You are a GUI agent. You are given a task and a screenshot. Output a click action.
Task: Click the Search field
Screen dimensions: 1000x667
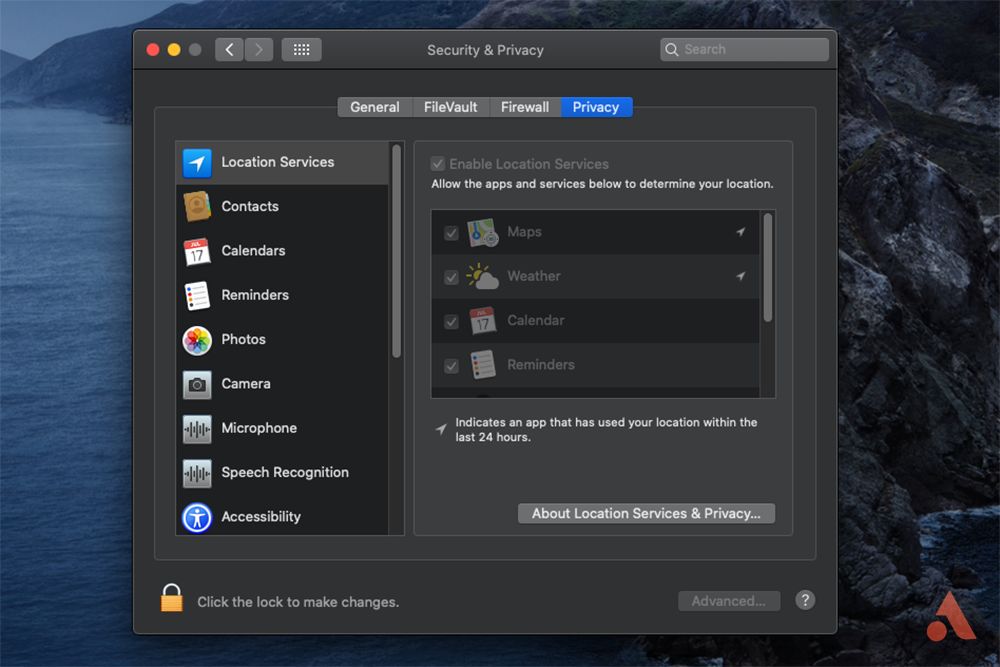pyautogui.click(x=744, y=50)
